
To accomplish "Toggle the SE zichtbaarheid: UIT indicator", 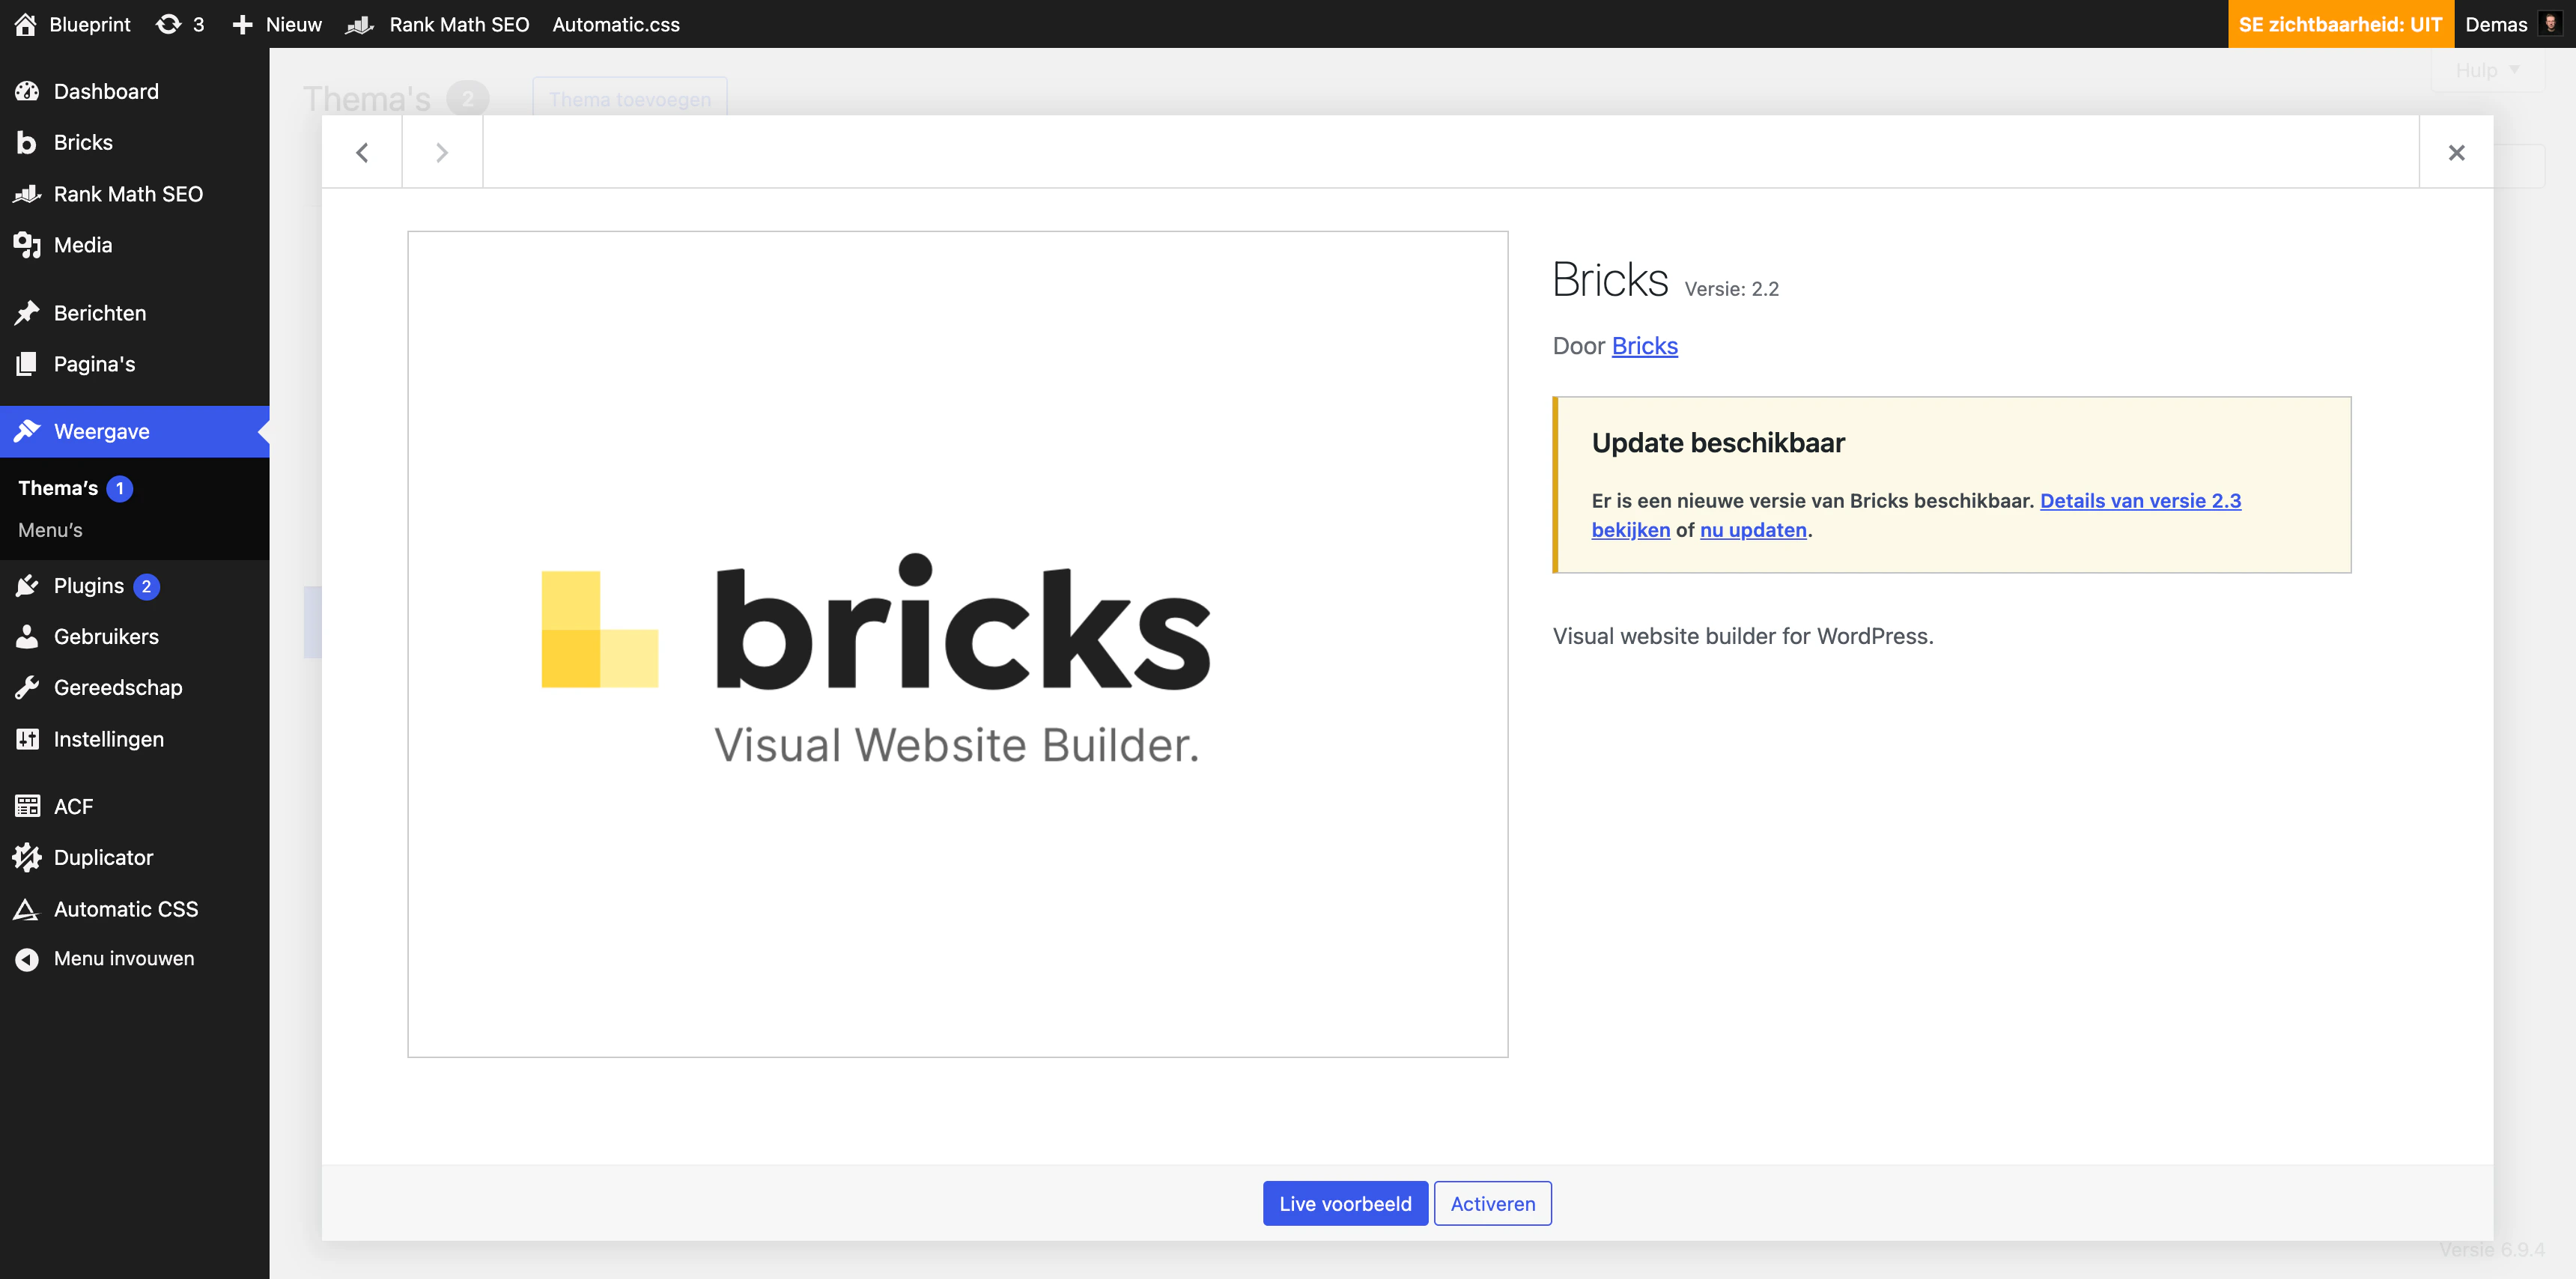I will [x=2339, y=24].
